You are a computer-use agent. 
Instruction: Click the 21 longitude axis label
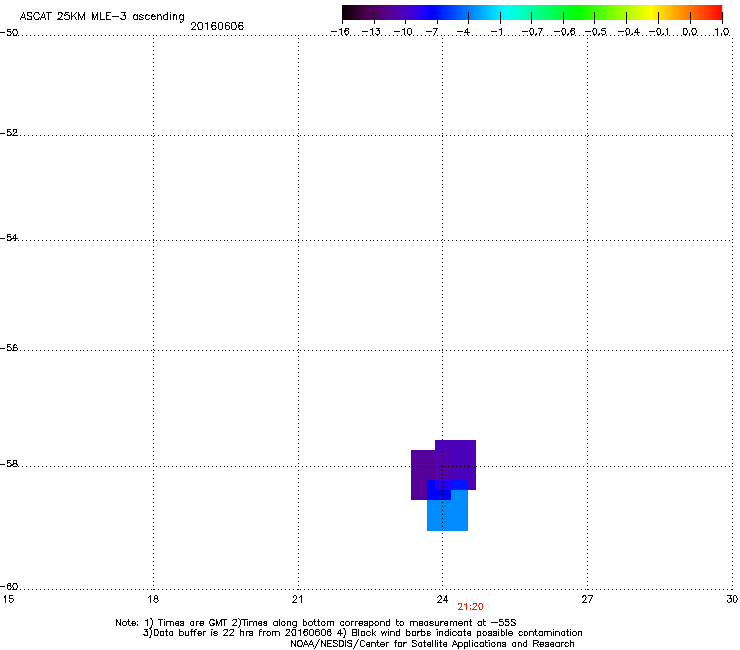(x=297, y=599)
